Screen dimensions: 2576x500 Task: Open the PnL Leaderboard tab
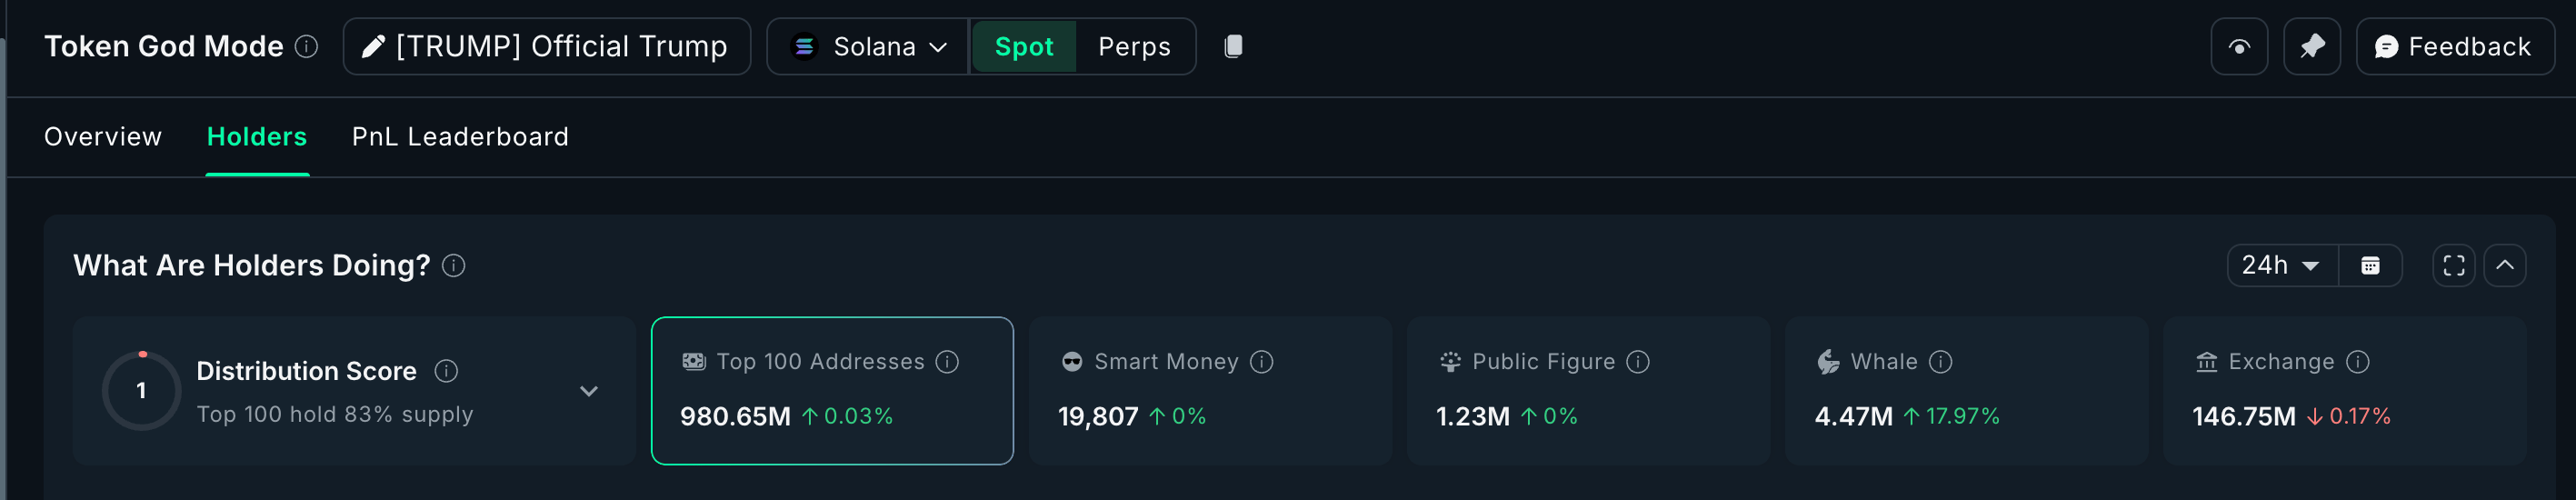click(x=460, y=136)
